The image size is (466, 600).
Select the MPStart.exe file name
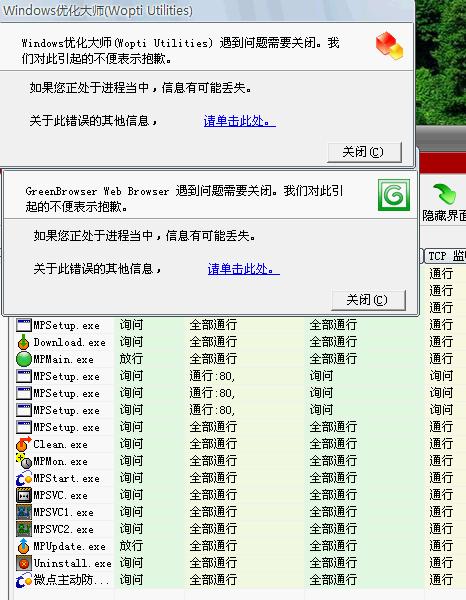tap(67, 478)
